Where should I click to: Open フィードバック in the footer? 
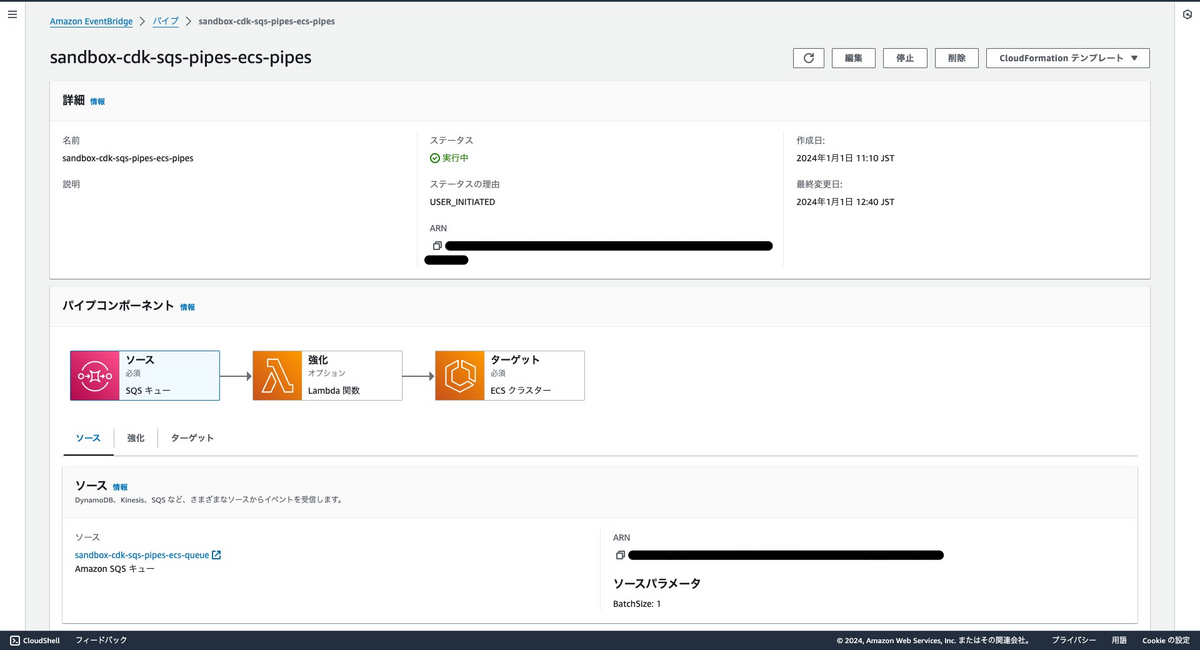[x=101, y=640]
